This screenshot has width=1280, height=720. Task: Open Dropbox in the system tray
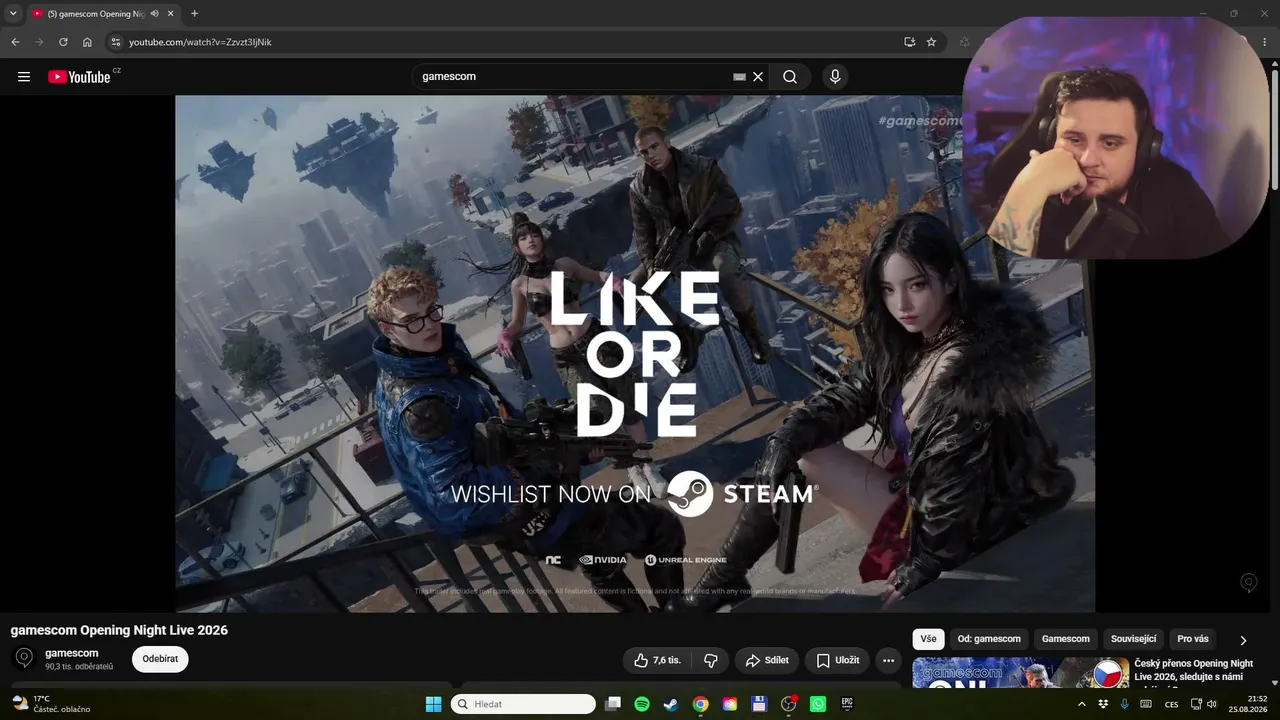pos(1103,704)
